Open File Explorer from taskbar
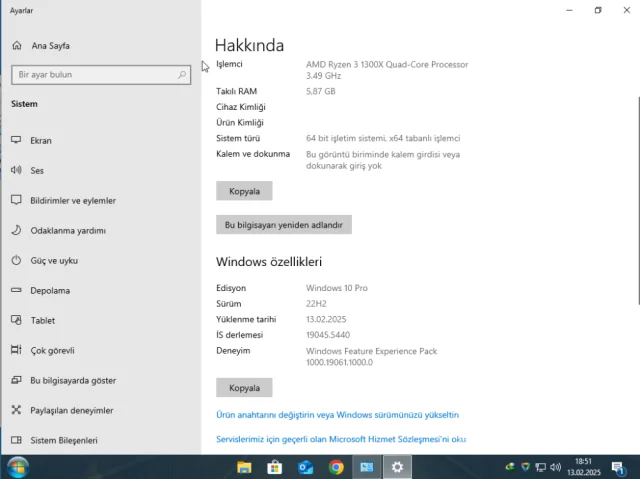 pyautogui.click(x=244, y=467)
